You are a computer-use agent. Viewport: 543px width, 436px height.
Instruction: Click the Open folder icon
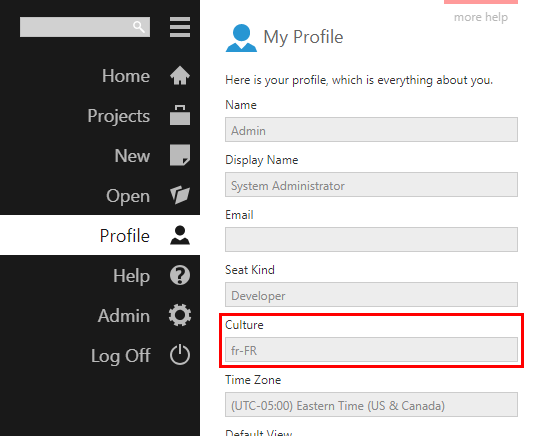[x=180, y=195]
